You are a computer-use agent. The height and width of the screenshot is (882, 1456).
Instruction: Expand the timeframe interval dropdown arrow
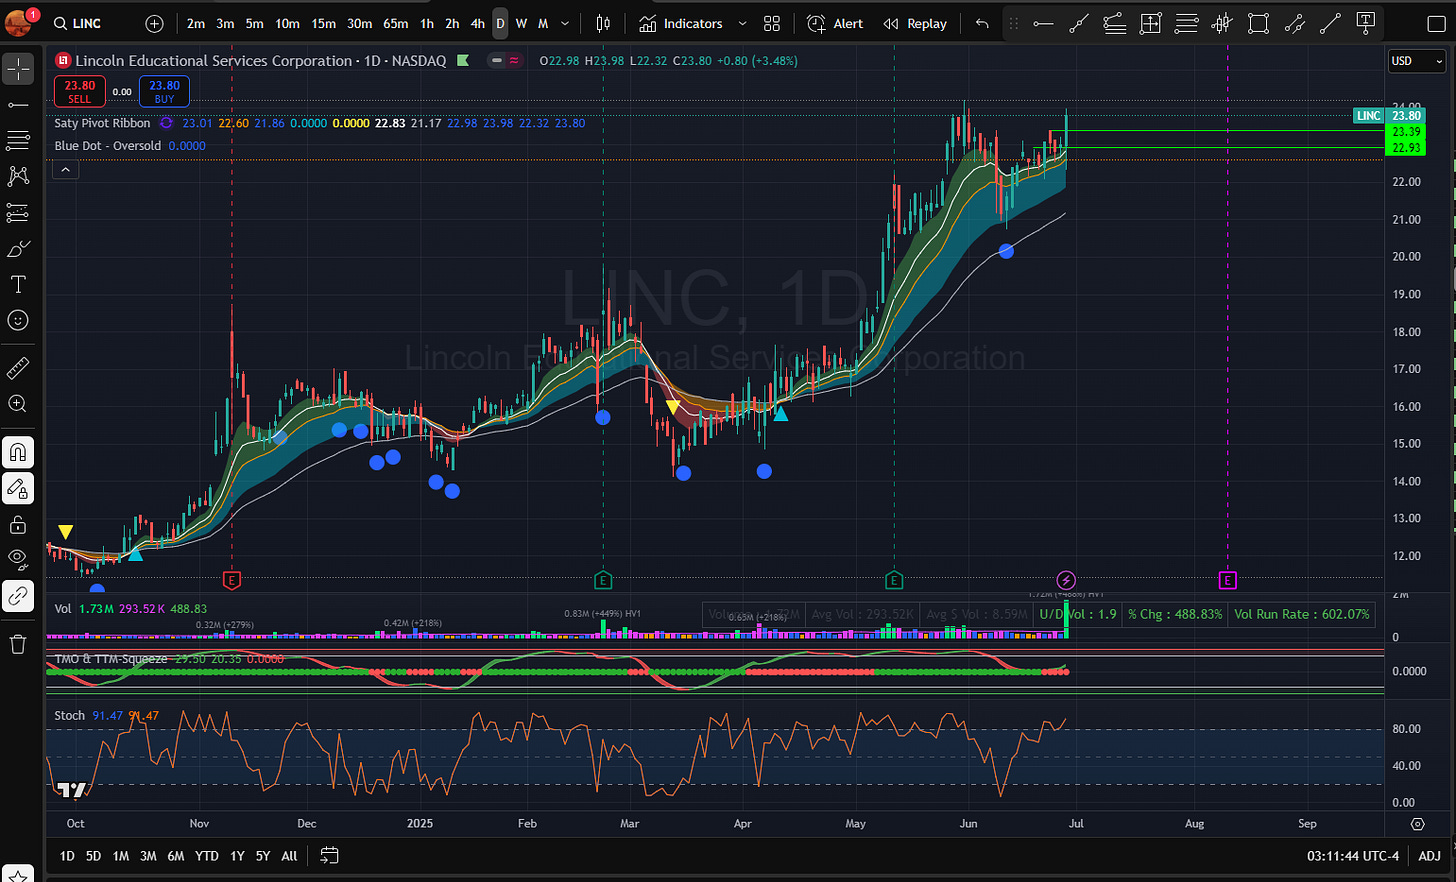click(565, 23)
